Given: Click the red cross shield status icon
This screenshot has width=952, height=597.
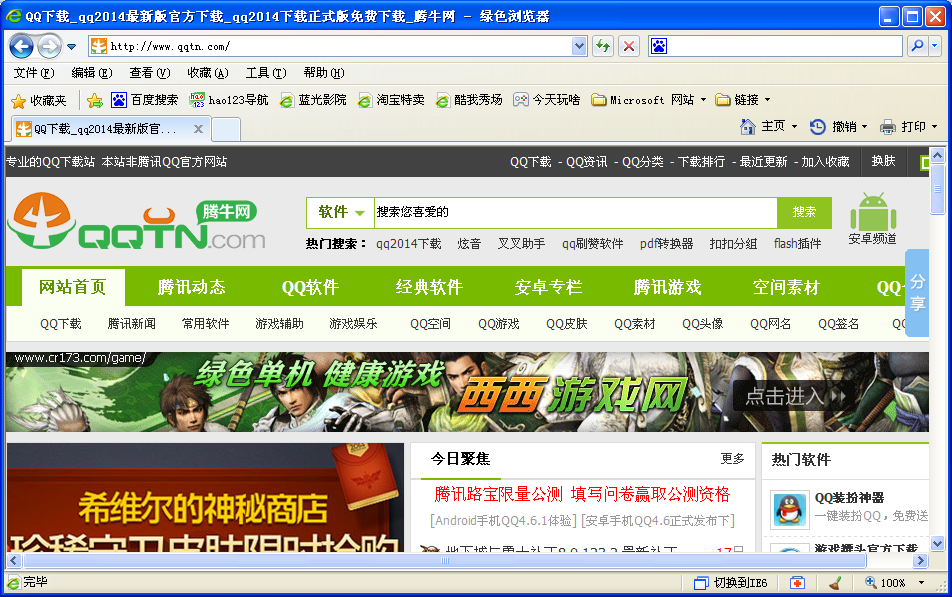Looking at the screenshot, I should pyautogui.click(x=797, y=583).
